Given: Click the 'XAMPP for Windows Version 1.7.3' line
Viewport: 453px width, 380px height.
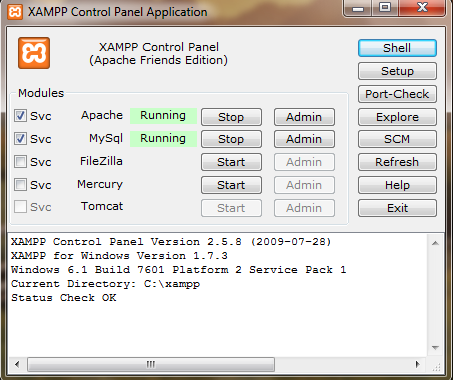Looking at the screenshot, I should click(x=119, y=256).
